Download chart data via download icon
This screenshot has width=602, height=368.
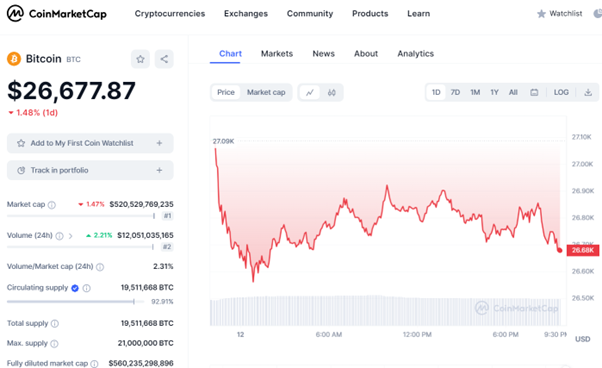coord(588,92)
